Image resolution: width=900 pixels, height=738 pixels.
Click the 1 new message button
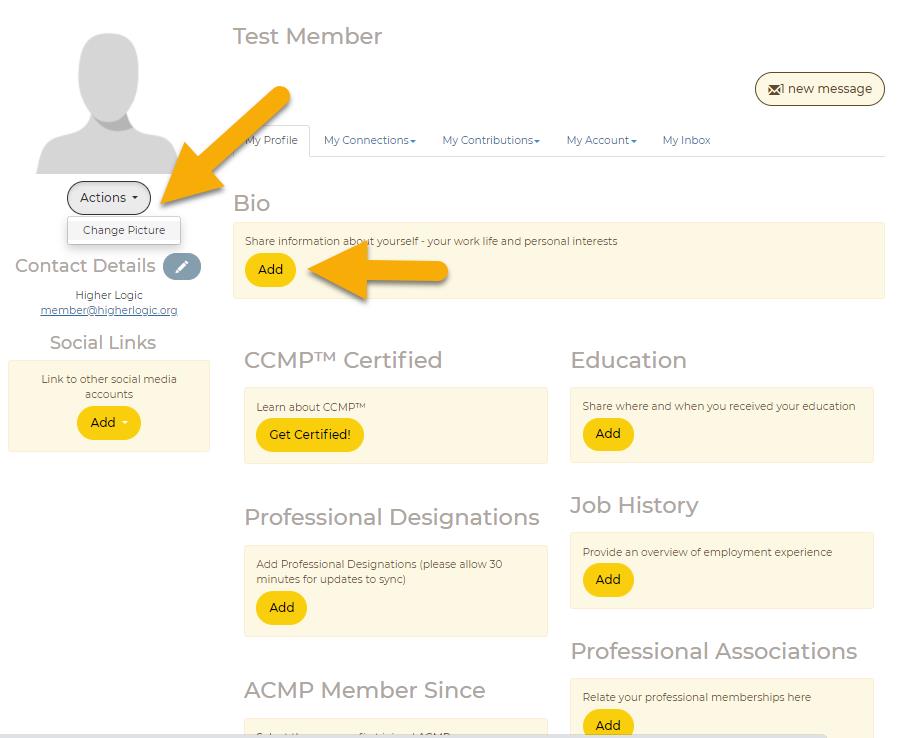[x=819, y=89]
